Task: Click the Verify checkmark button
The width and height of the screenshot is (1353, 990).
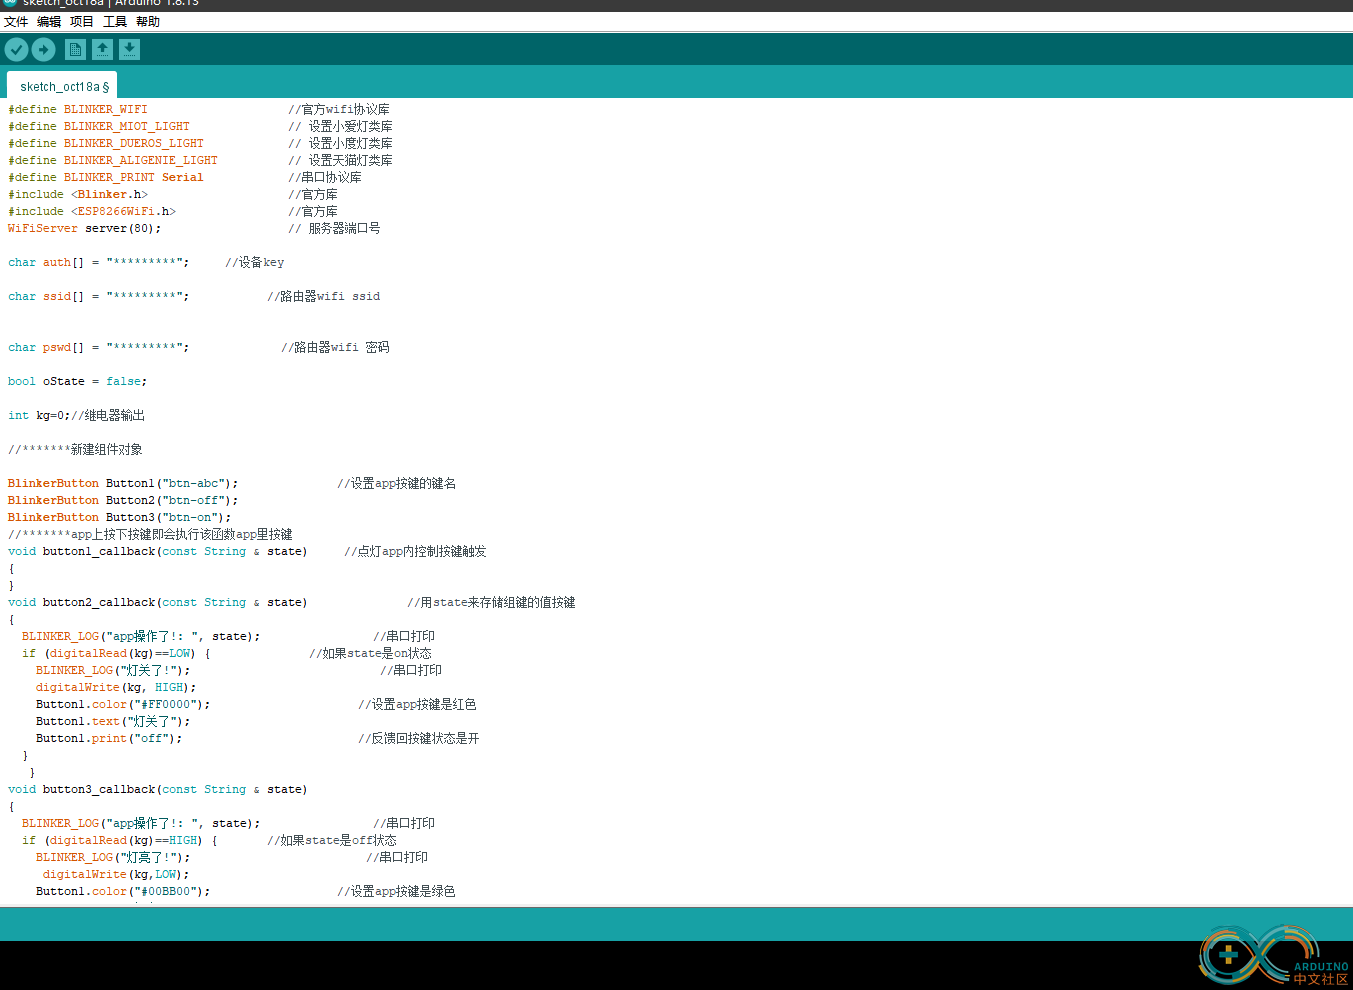Action: 16,49
